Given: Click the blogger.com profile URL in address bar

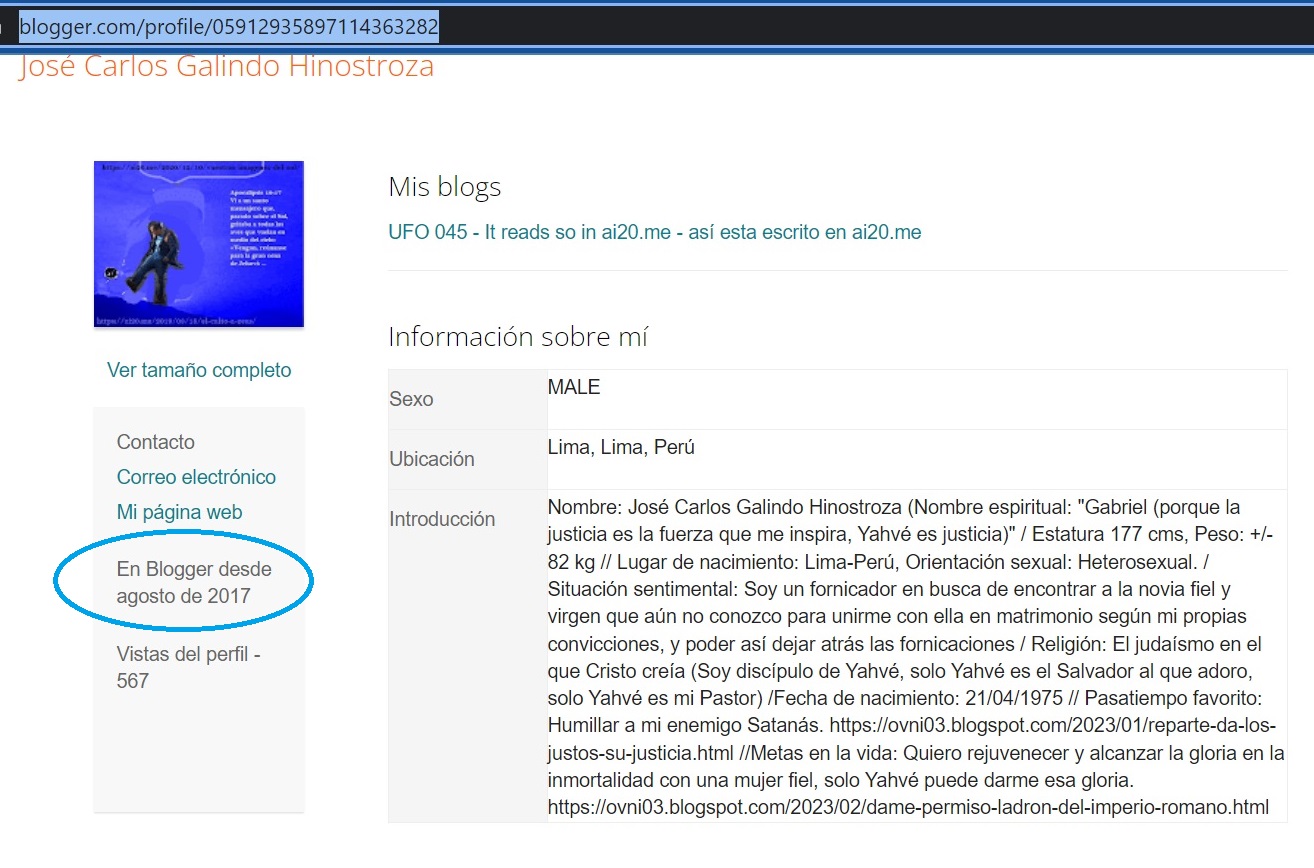Looking at the screenshot, I should 229,27.
